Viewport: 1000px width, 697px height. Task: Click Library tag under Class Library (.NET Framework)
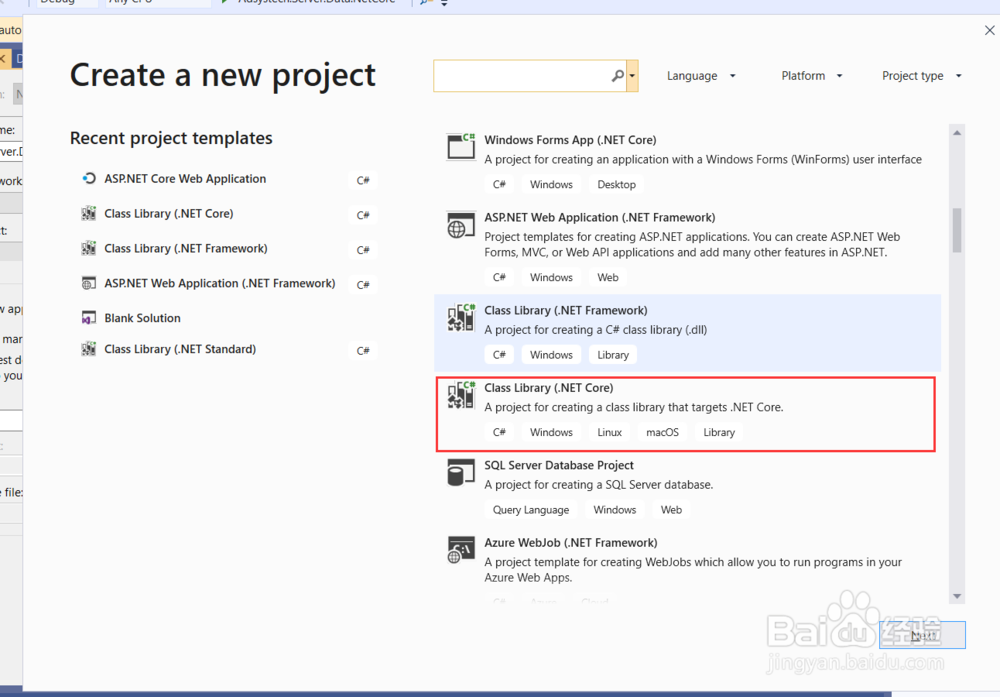point(613,355)
